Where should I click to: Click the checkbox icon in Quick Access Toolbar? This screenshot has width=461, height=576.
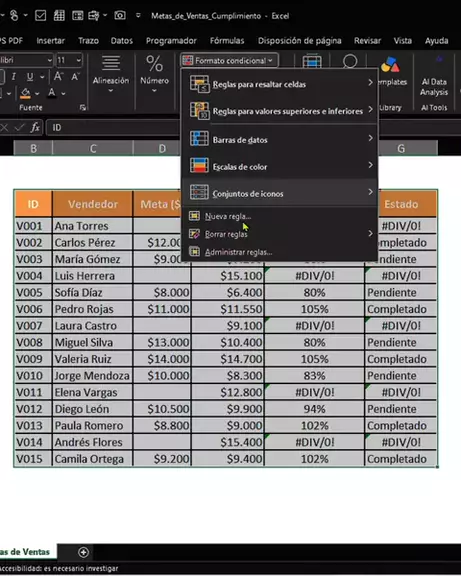[x=40, y=15]
